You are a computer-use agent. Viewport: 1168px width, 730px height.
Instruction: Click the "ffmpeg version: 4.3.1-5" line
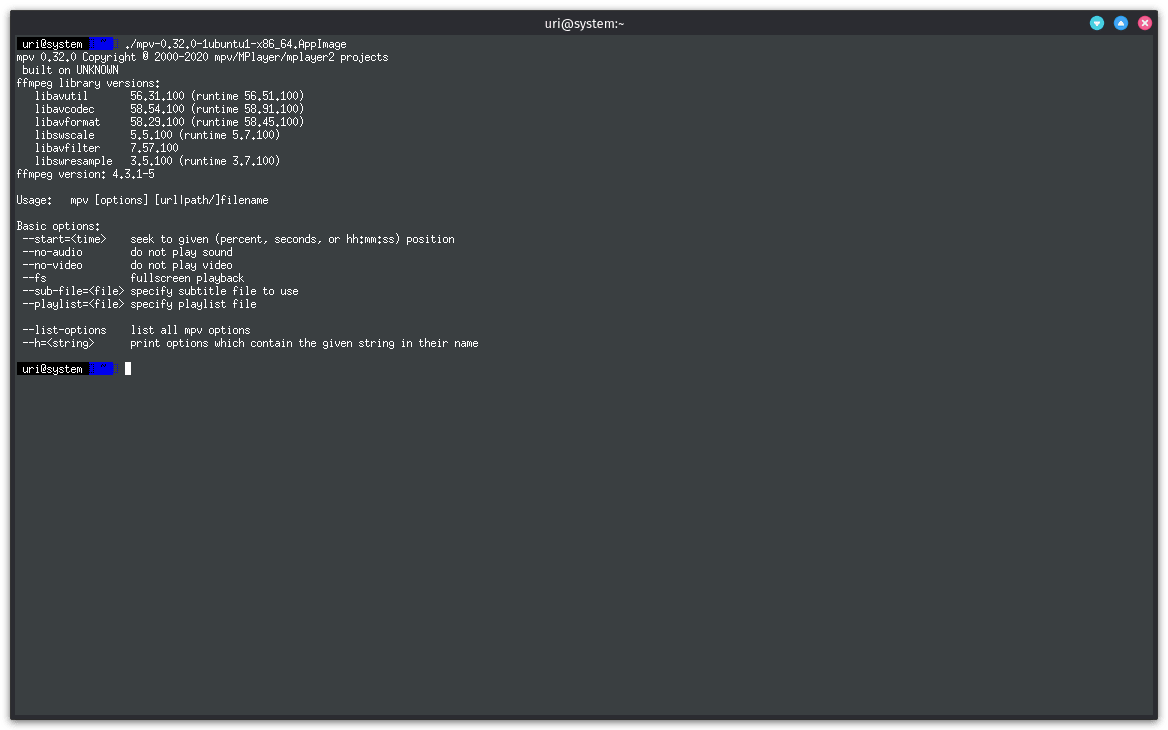86,174
